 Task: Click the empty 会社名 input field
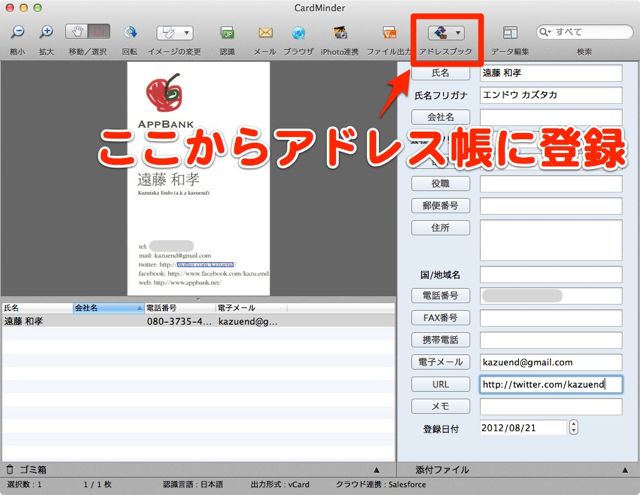pos(551,117)
